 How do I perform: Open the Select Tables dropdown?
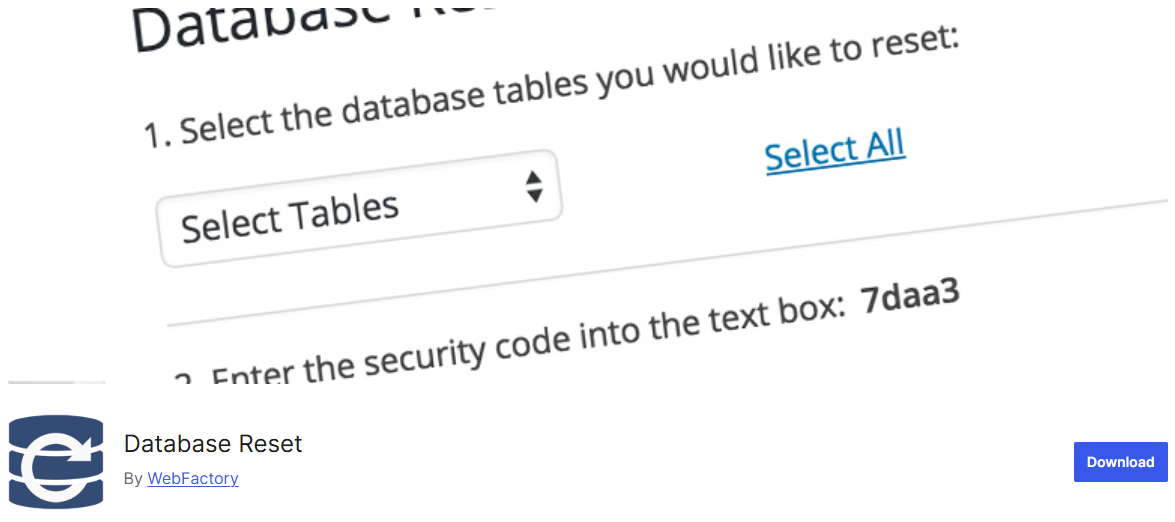pos(359,208)
